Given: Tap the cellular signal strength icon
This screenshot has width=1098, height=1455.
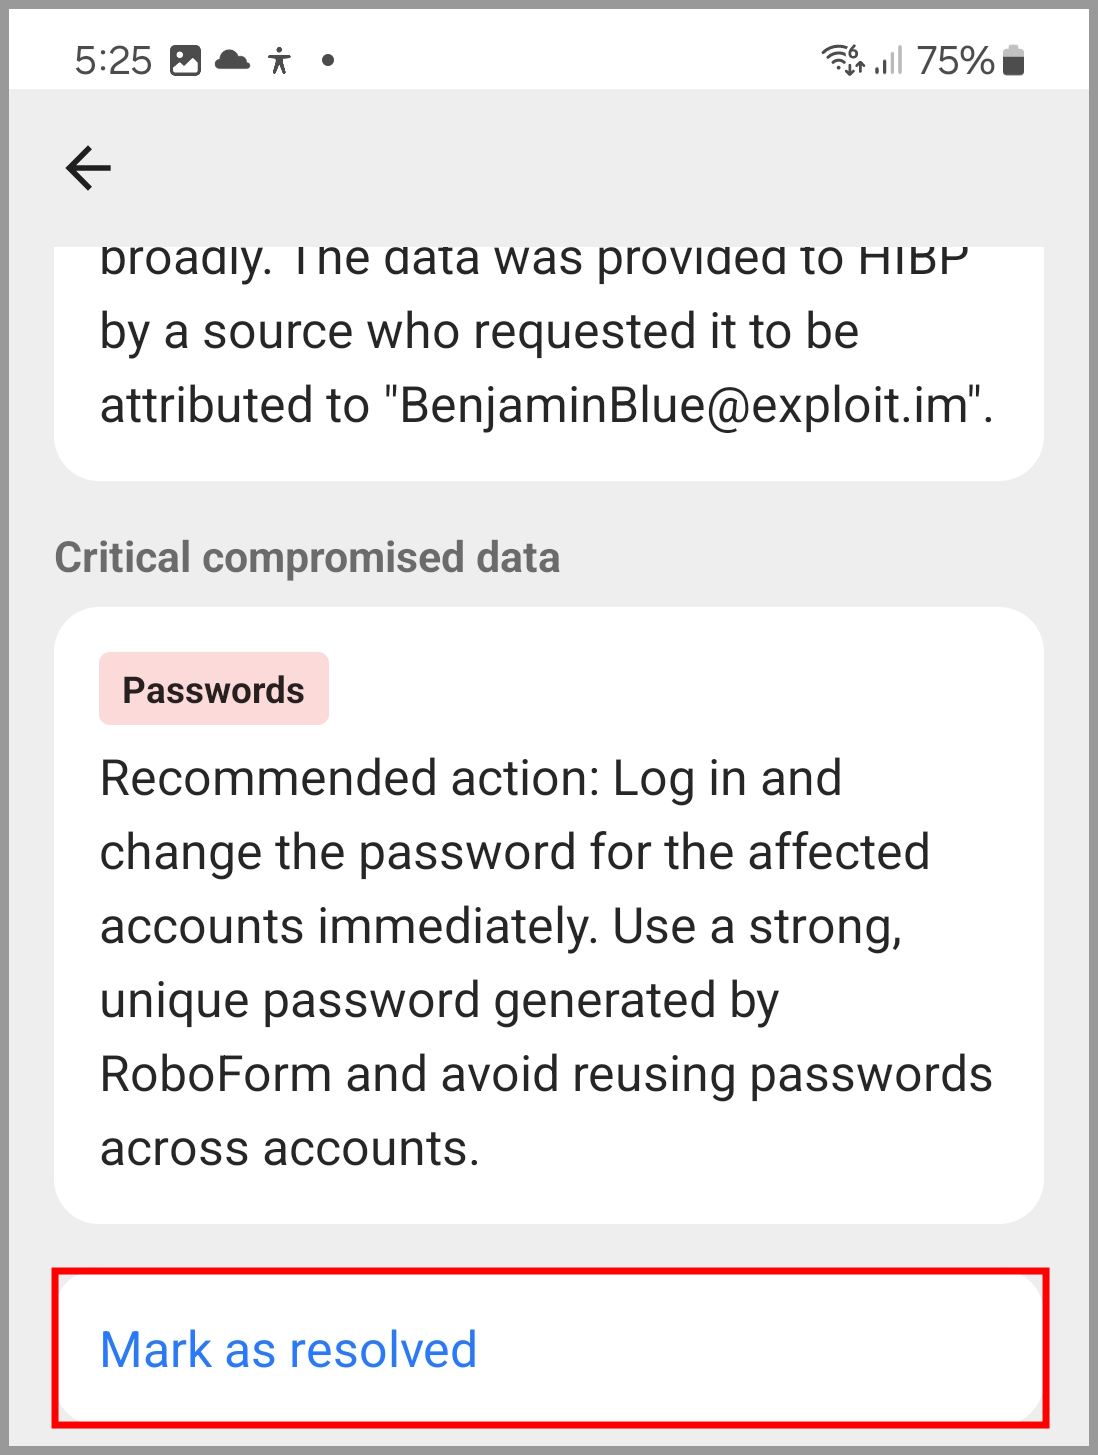Looking at the screenshot, I should 889,60.
